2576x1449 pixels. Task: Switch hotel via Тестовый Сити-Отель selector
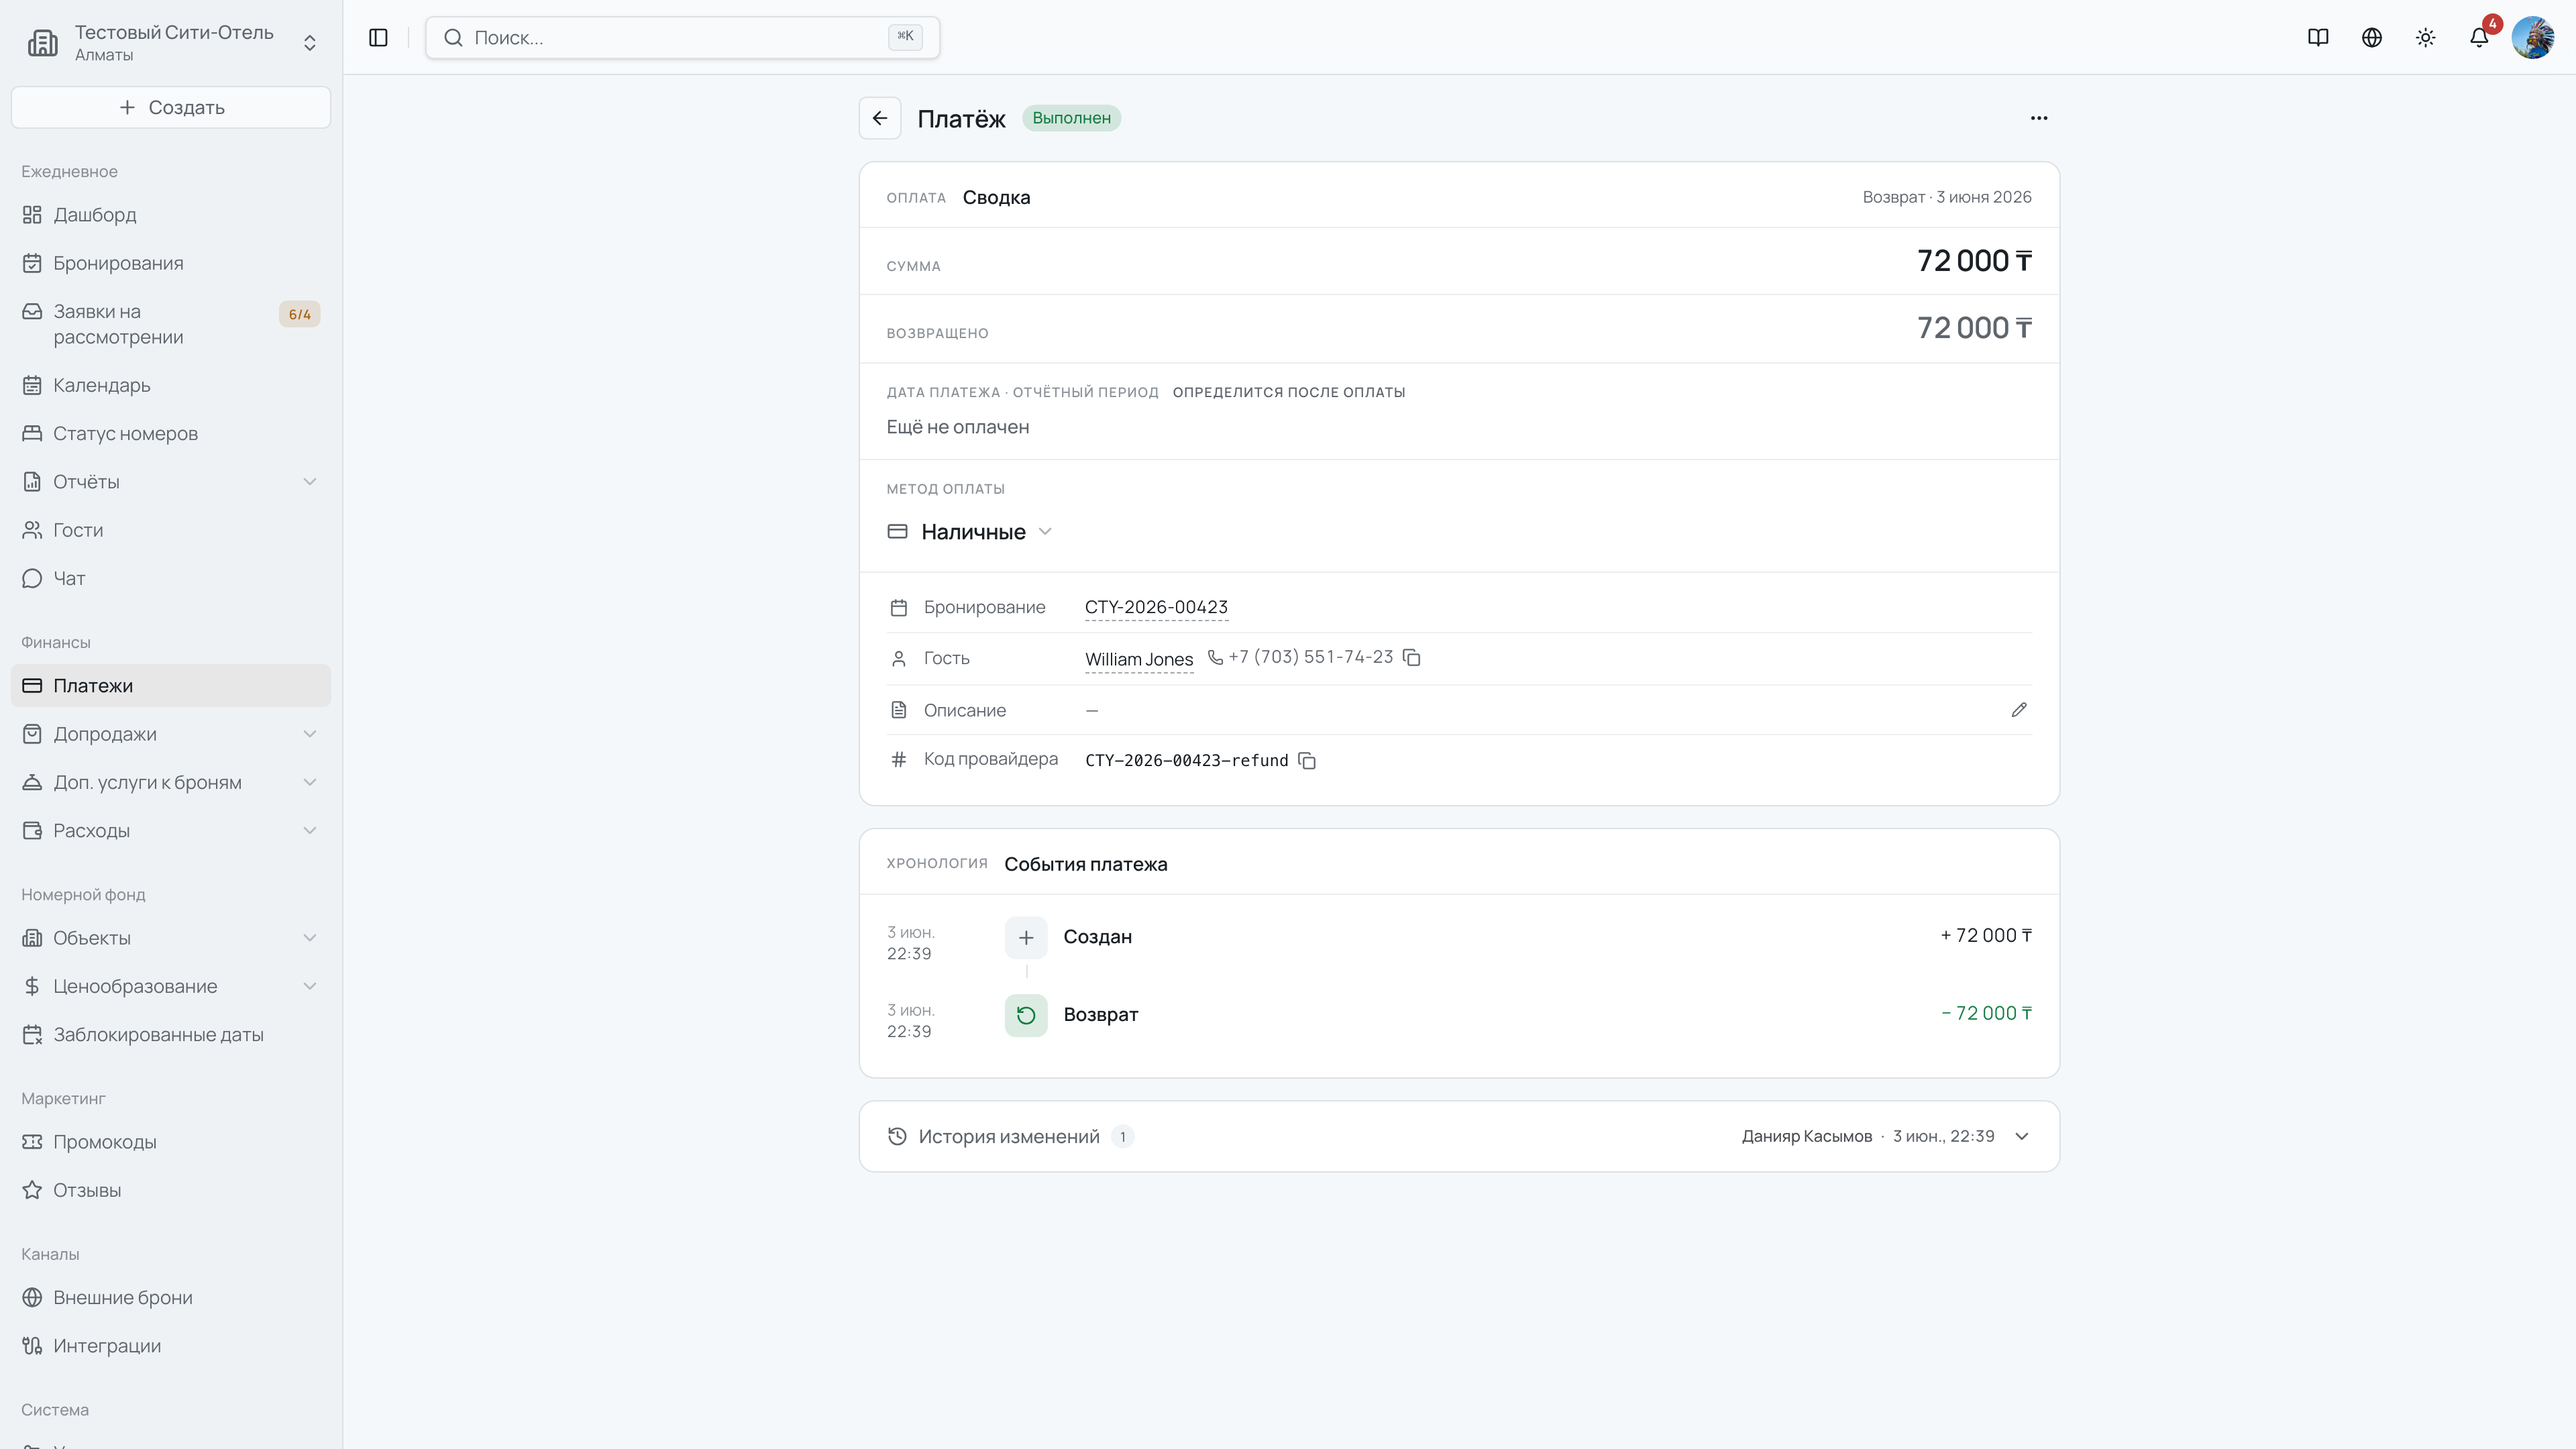point(171,42)
